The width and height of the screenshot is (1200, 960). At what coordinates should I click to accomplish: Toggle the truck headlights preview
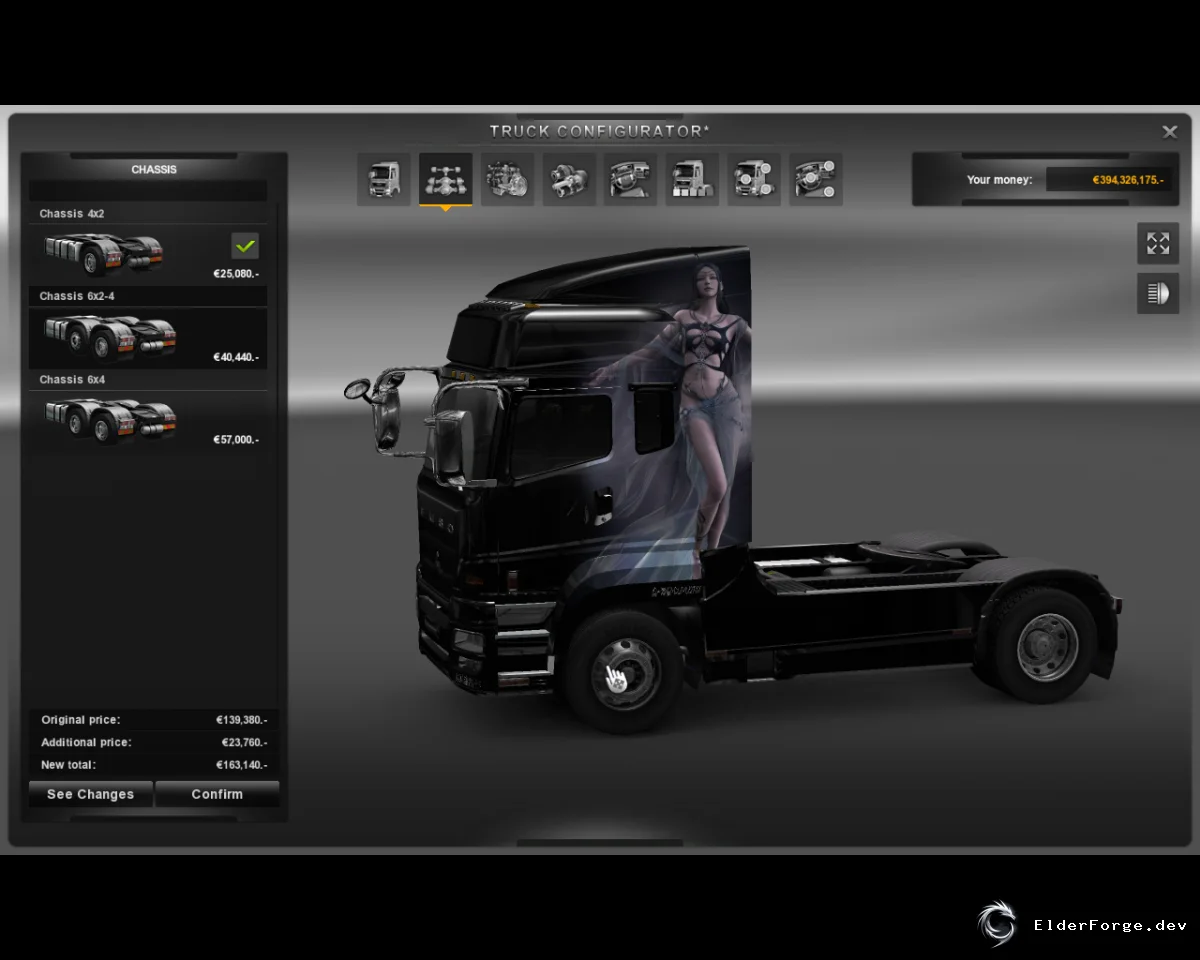(1158, 294)
